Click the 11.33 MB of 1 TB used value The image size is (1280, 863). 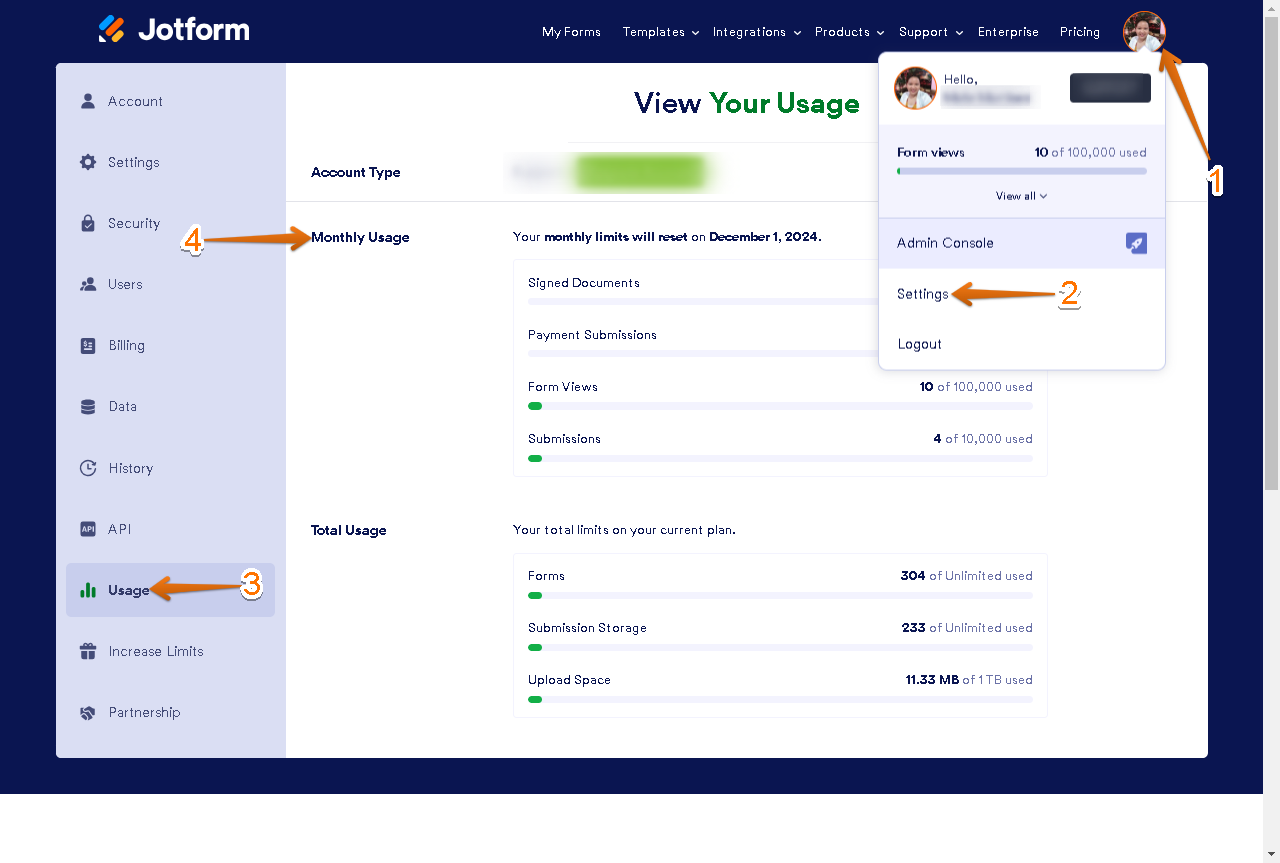pyautogui.click(x=969, y=680)
